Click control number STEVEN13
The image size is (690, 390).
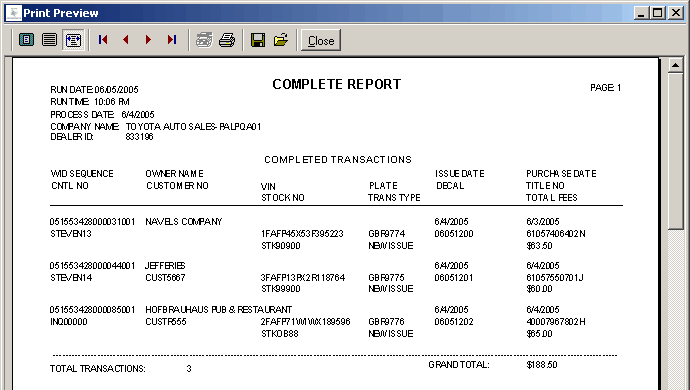click(71, 234)
